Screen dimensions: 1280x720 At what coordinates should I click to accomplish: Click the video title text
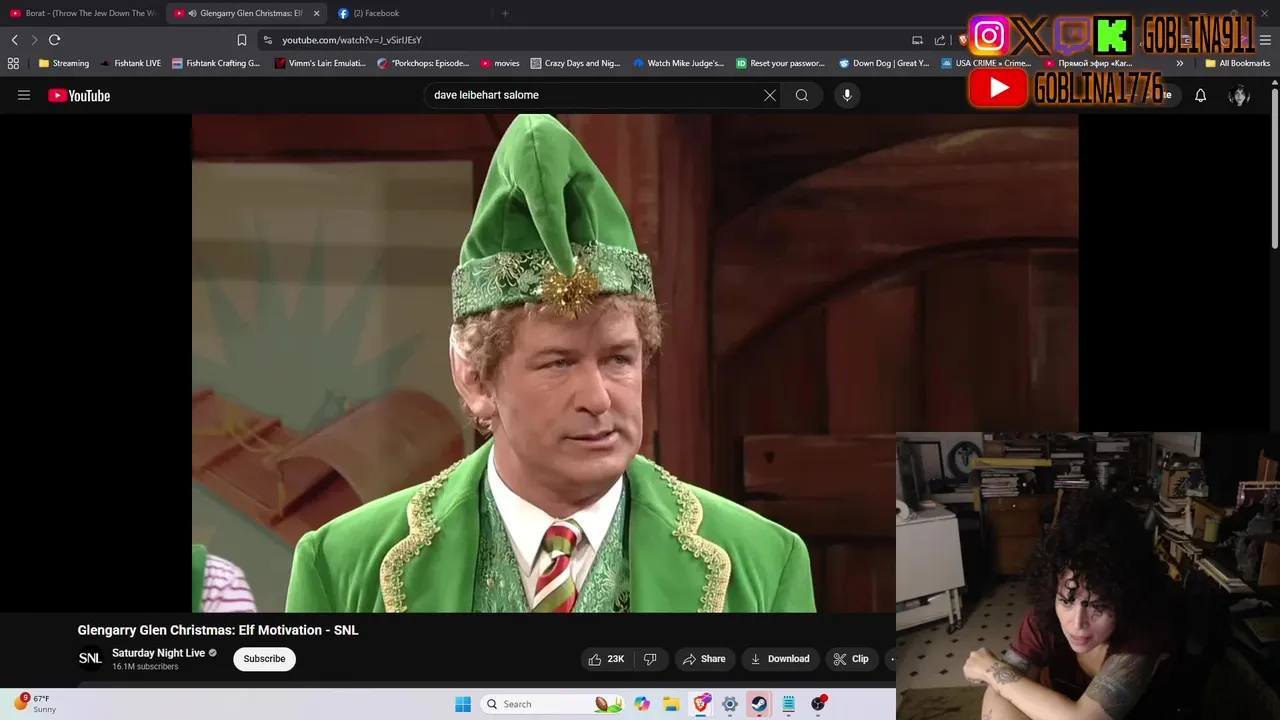(x=218, y=630)
